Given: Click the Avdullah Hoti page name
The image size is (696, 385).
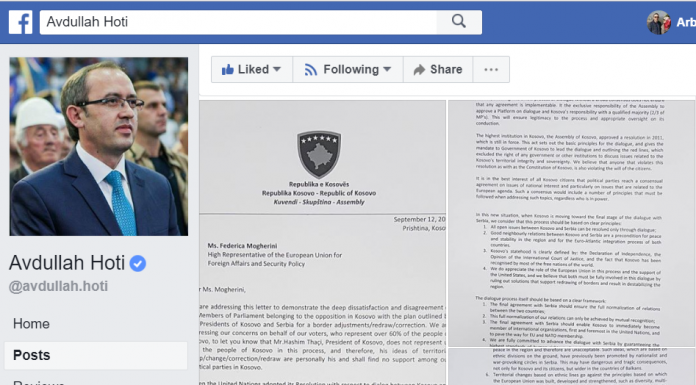Looking at the screenshot, I should 67,263.
